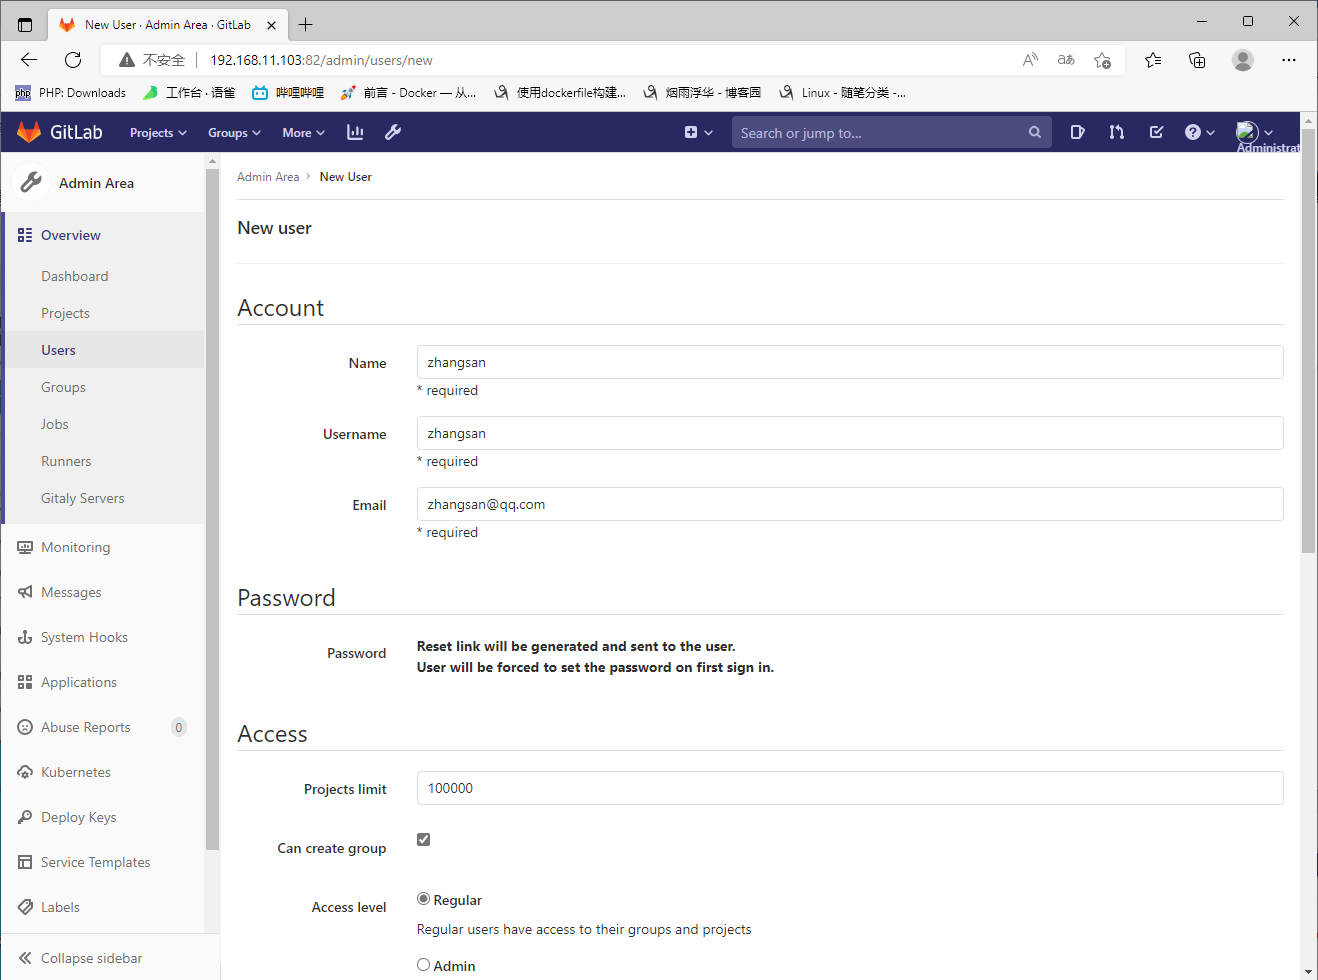
Task: Click the GitLab logo in the navbar
Action: [59, 132]
